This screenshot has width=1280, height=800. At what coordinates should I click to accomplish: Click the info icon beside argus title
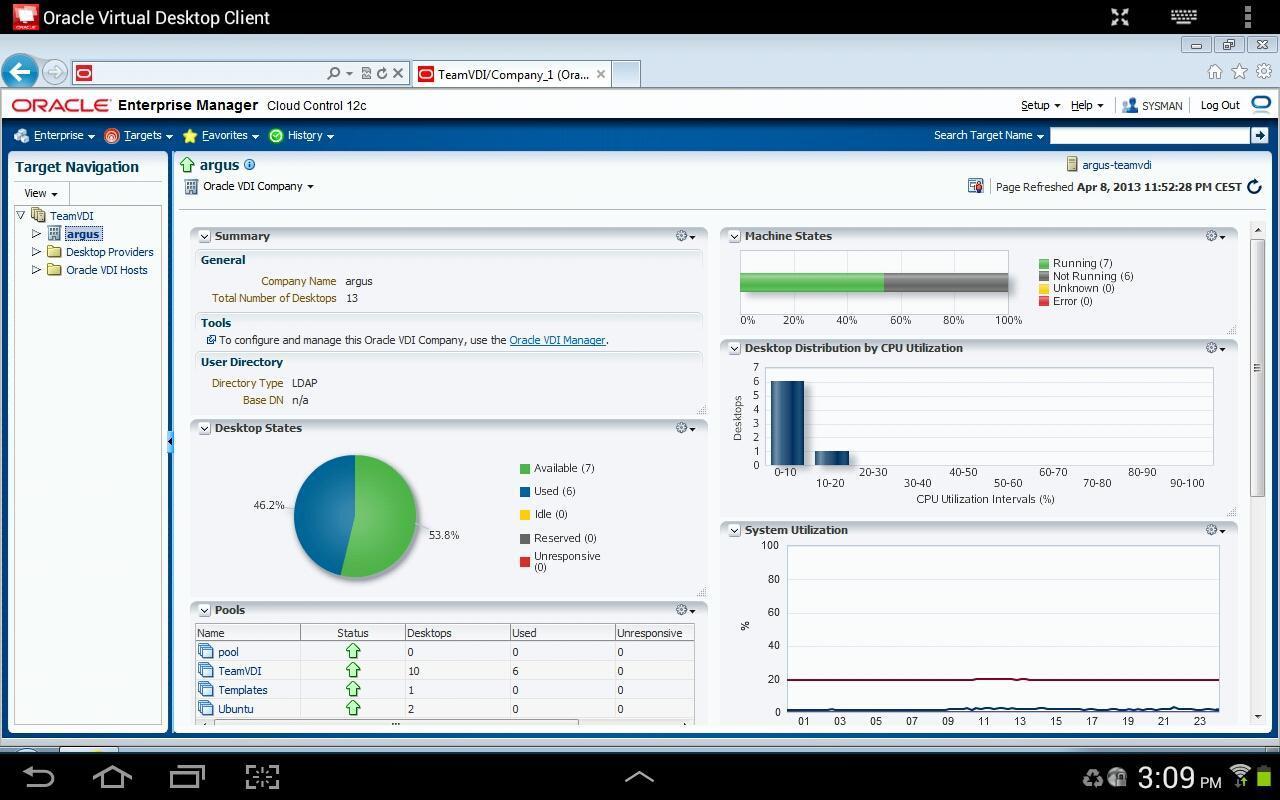point(250,165)
